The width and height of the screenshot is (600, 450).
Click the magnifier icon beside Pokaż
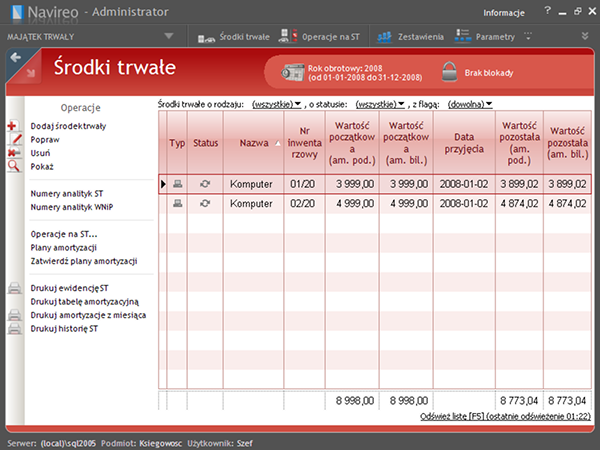13,166
